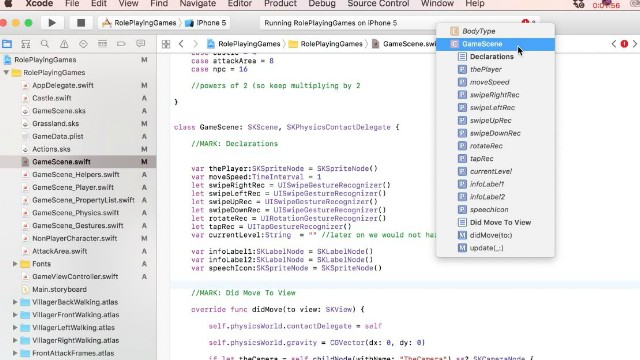This screenshot has height=360, width=640.
Task: Jump to update(_:) method
Action: [495, 248]
